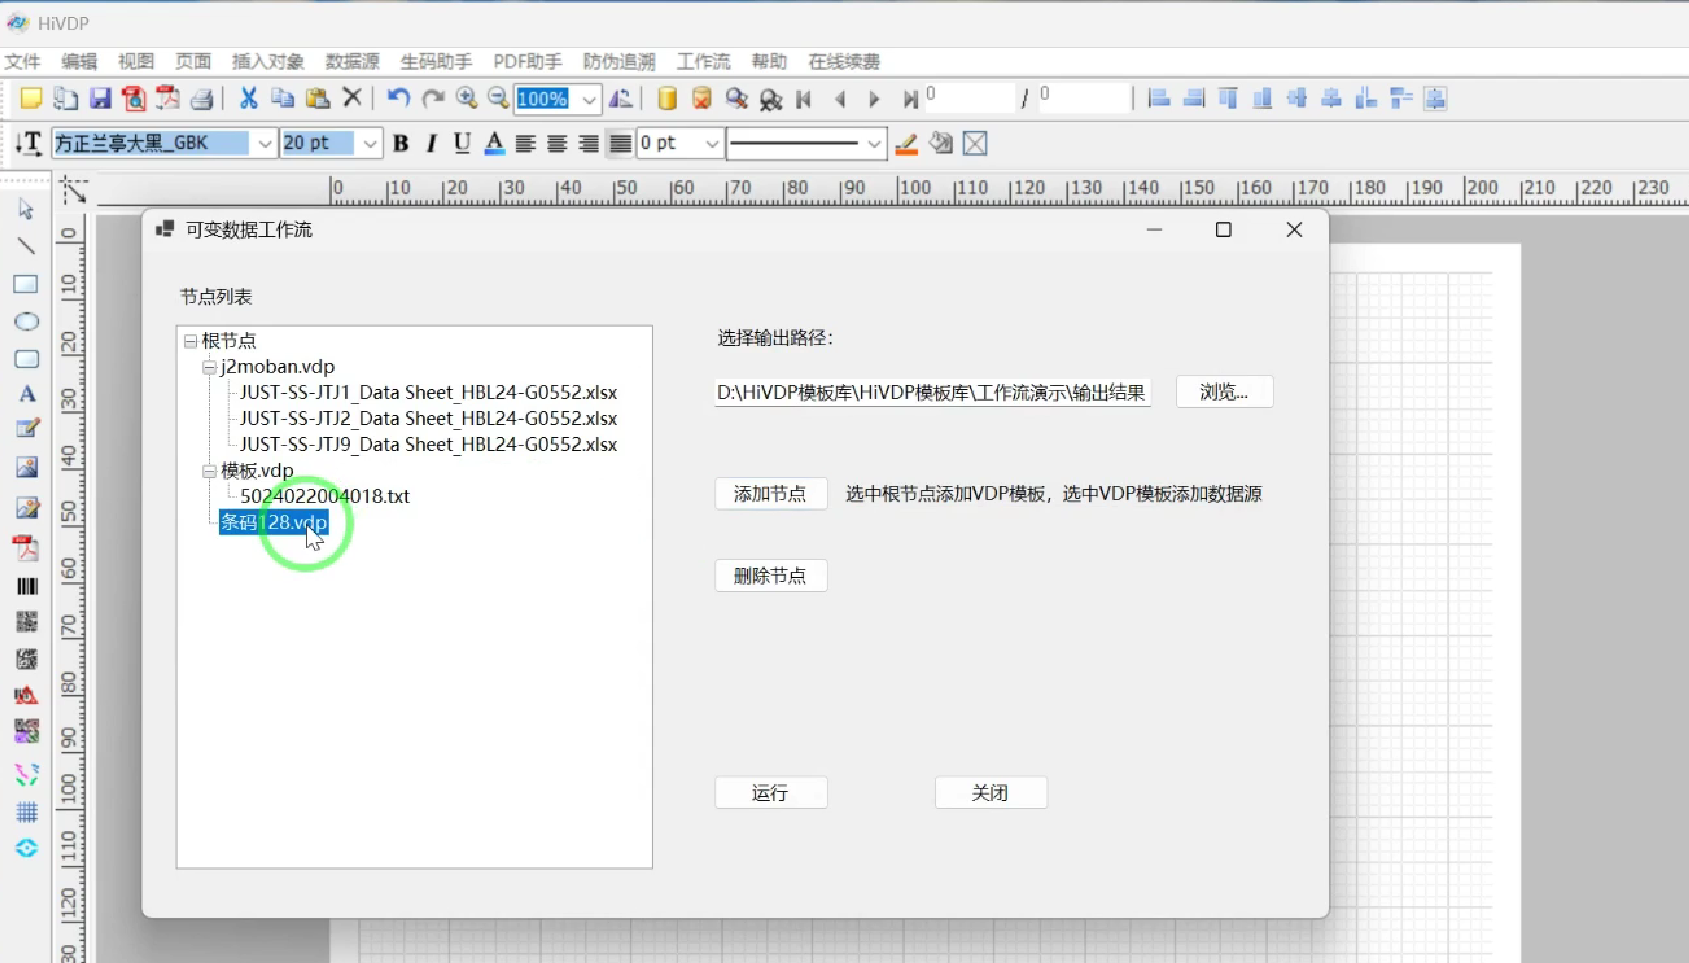Select the barcode tool in left toolbar

pyautogui.click(x=27, y=586)
